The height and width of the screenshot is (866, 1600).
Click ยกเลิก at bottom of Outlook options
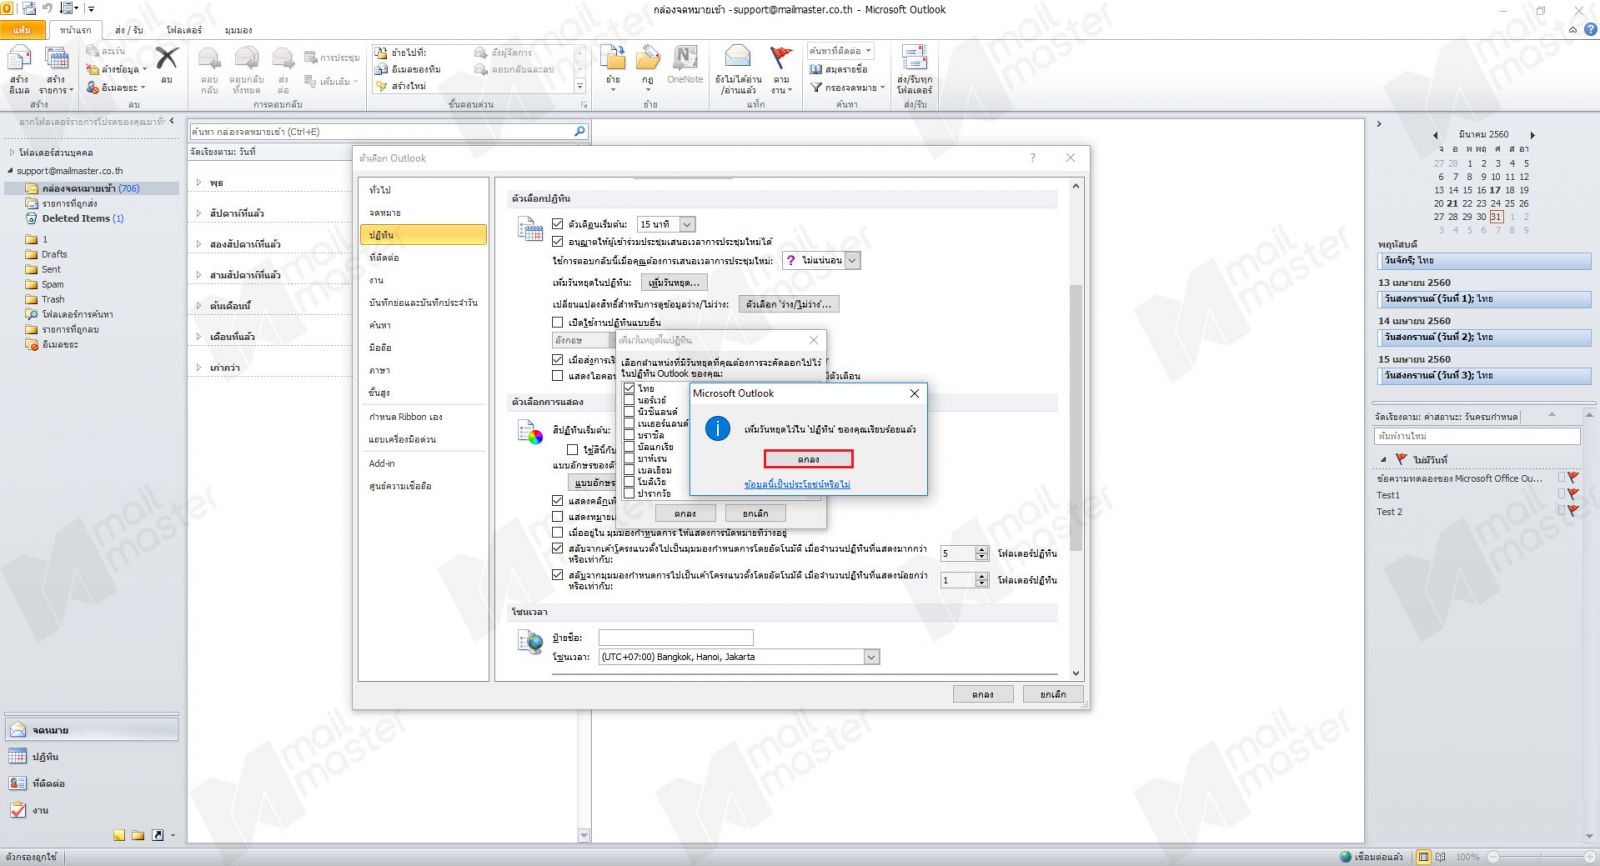(1053, 694)
